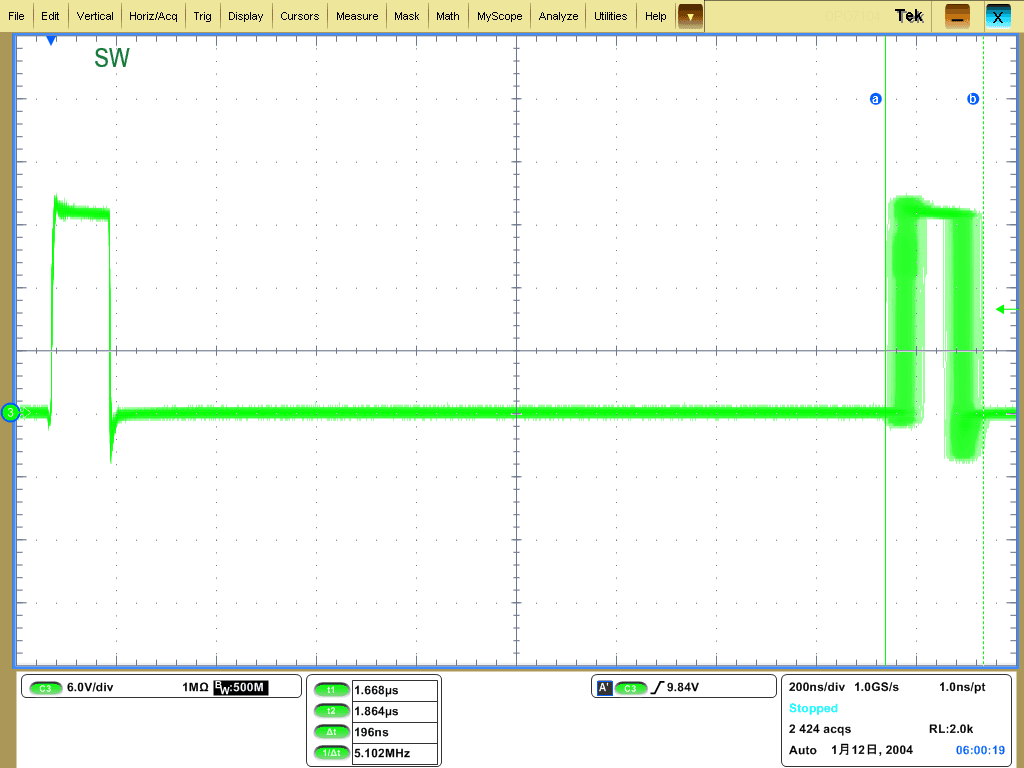Open the Vertical menu
The image size is (1024, 768).
point(95,16)
